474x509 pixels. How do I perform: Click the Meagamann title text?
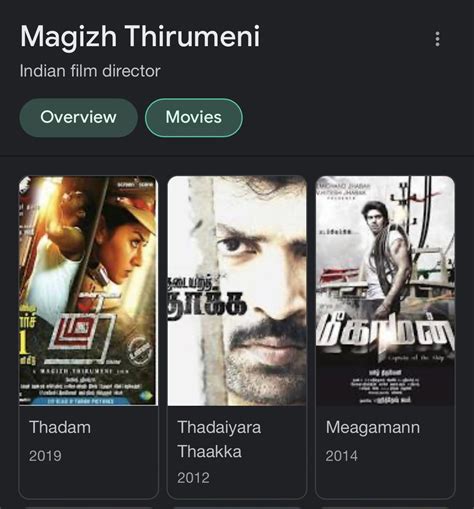373,427
